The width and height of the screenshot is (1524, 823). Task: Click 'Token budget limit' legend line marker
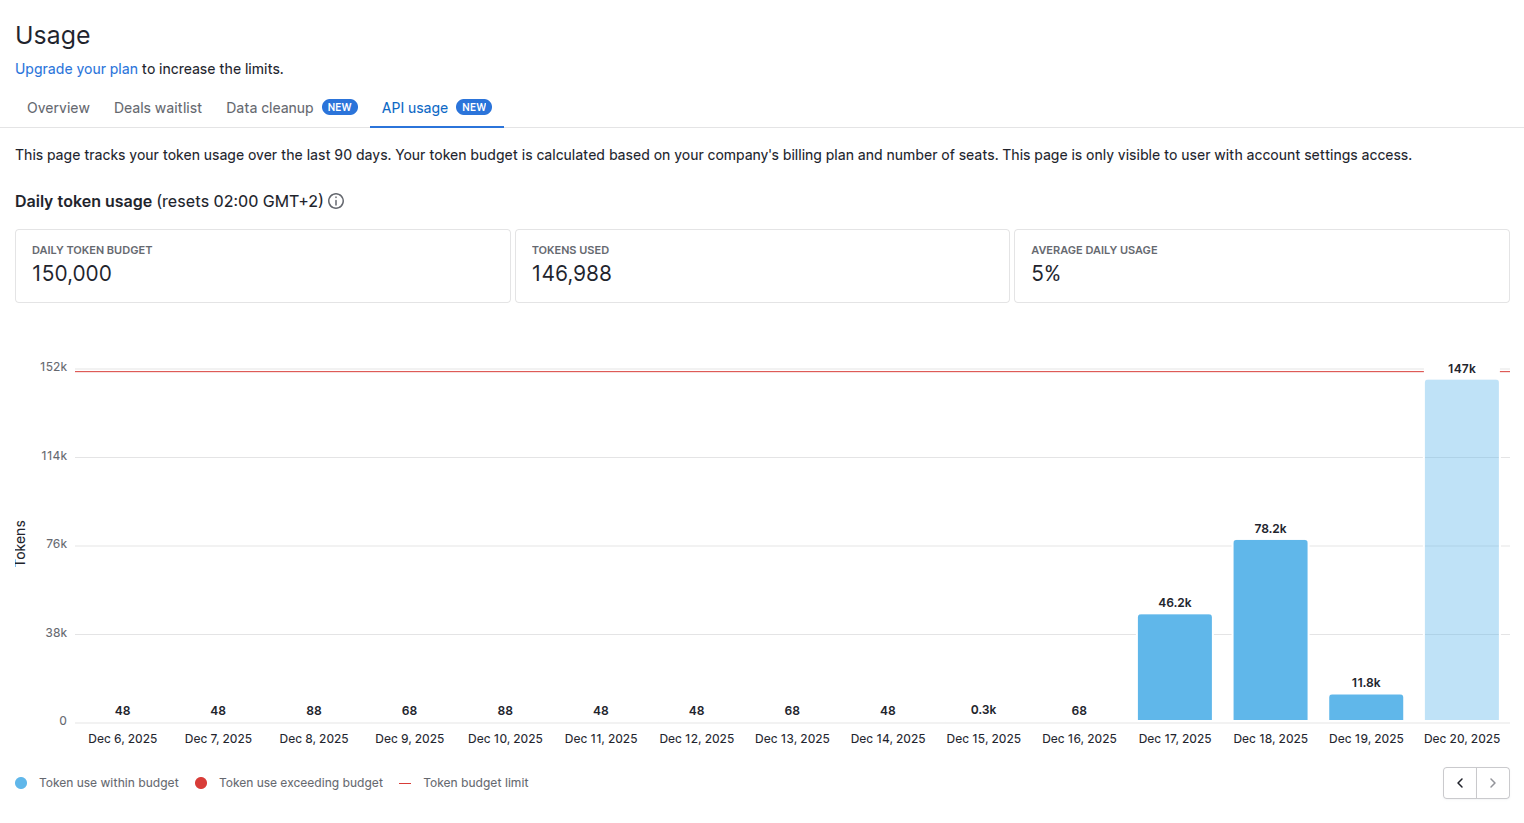pos(405,783)
